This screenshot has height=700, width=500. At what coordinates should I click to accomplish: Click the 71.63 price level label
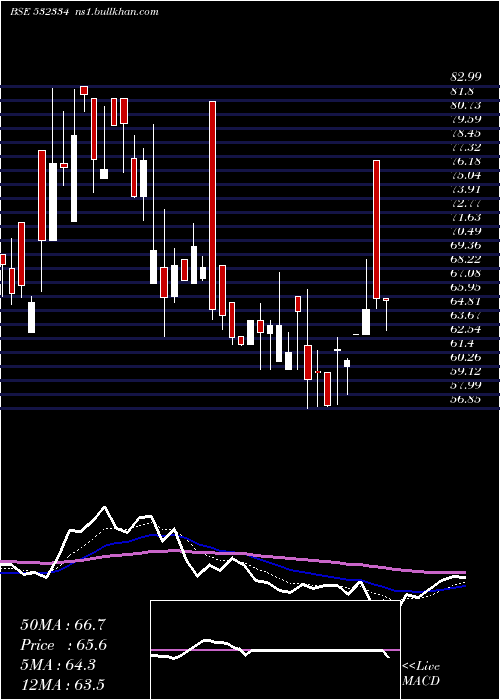(466, 217)
